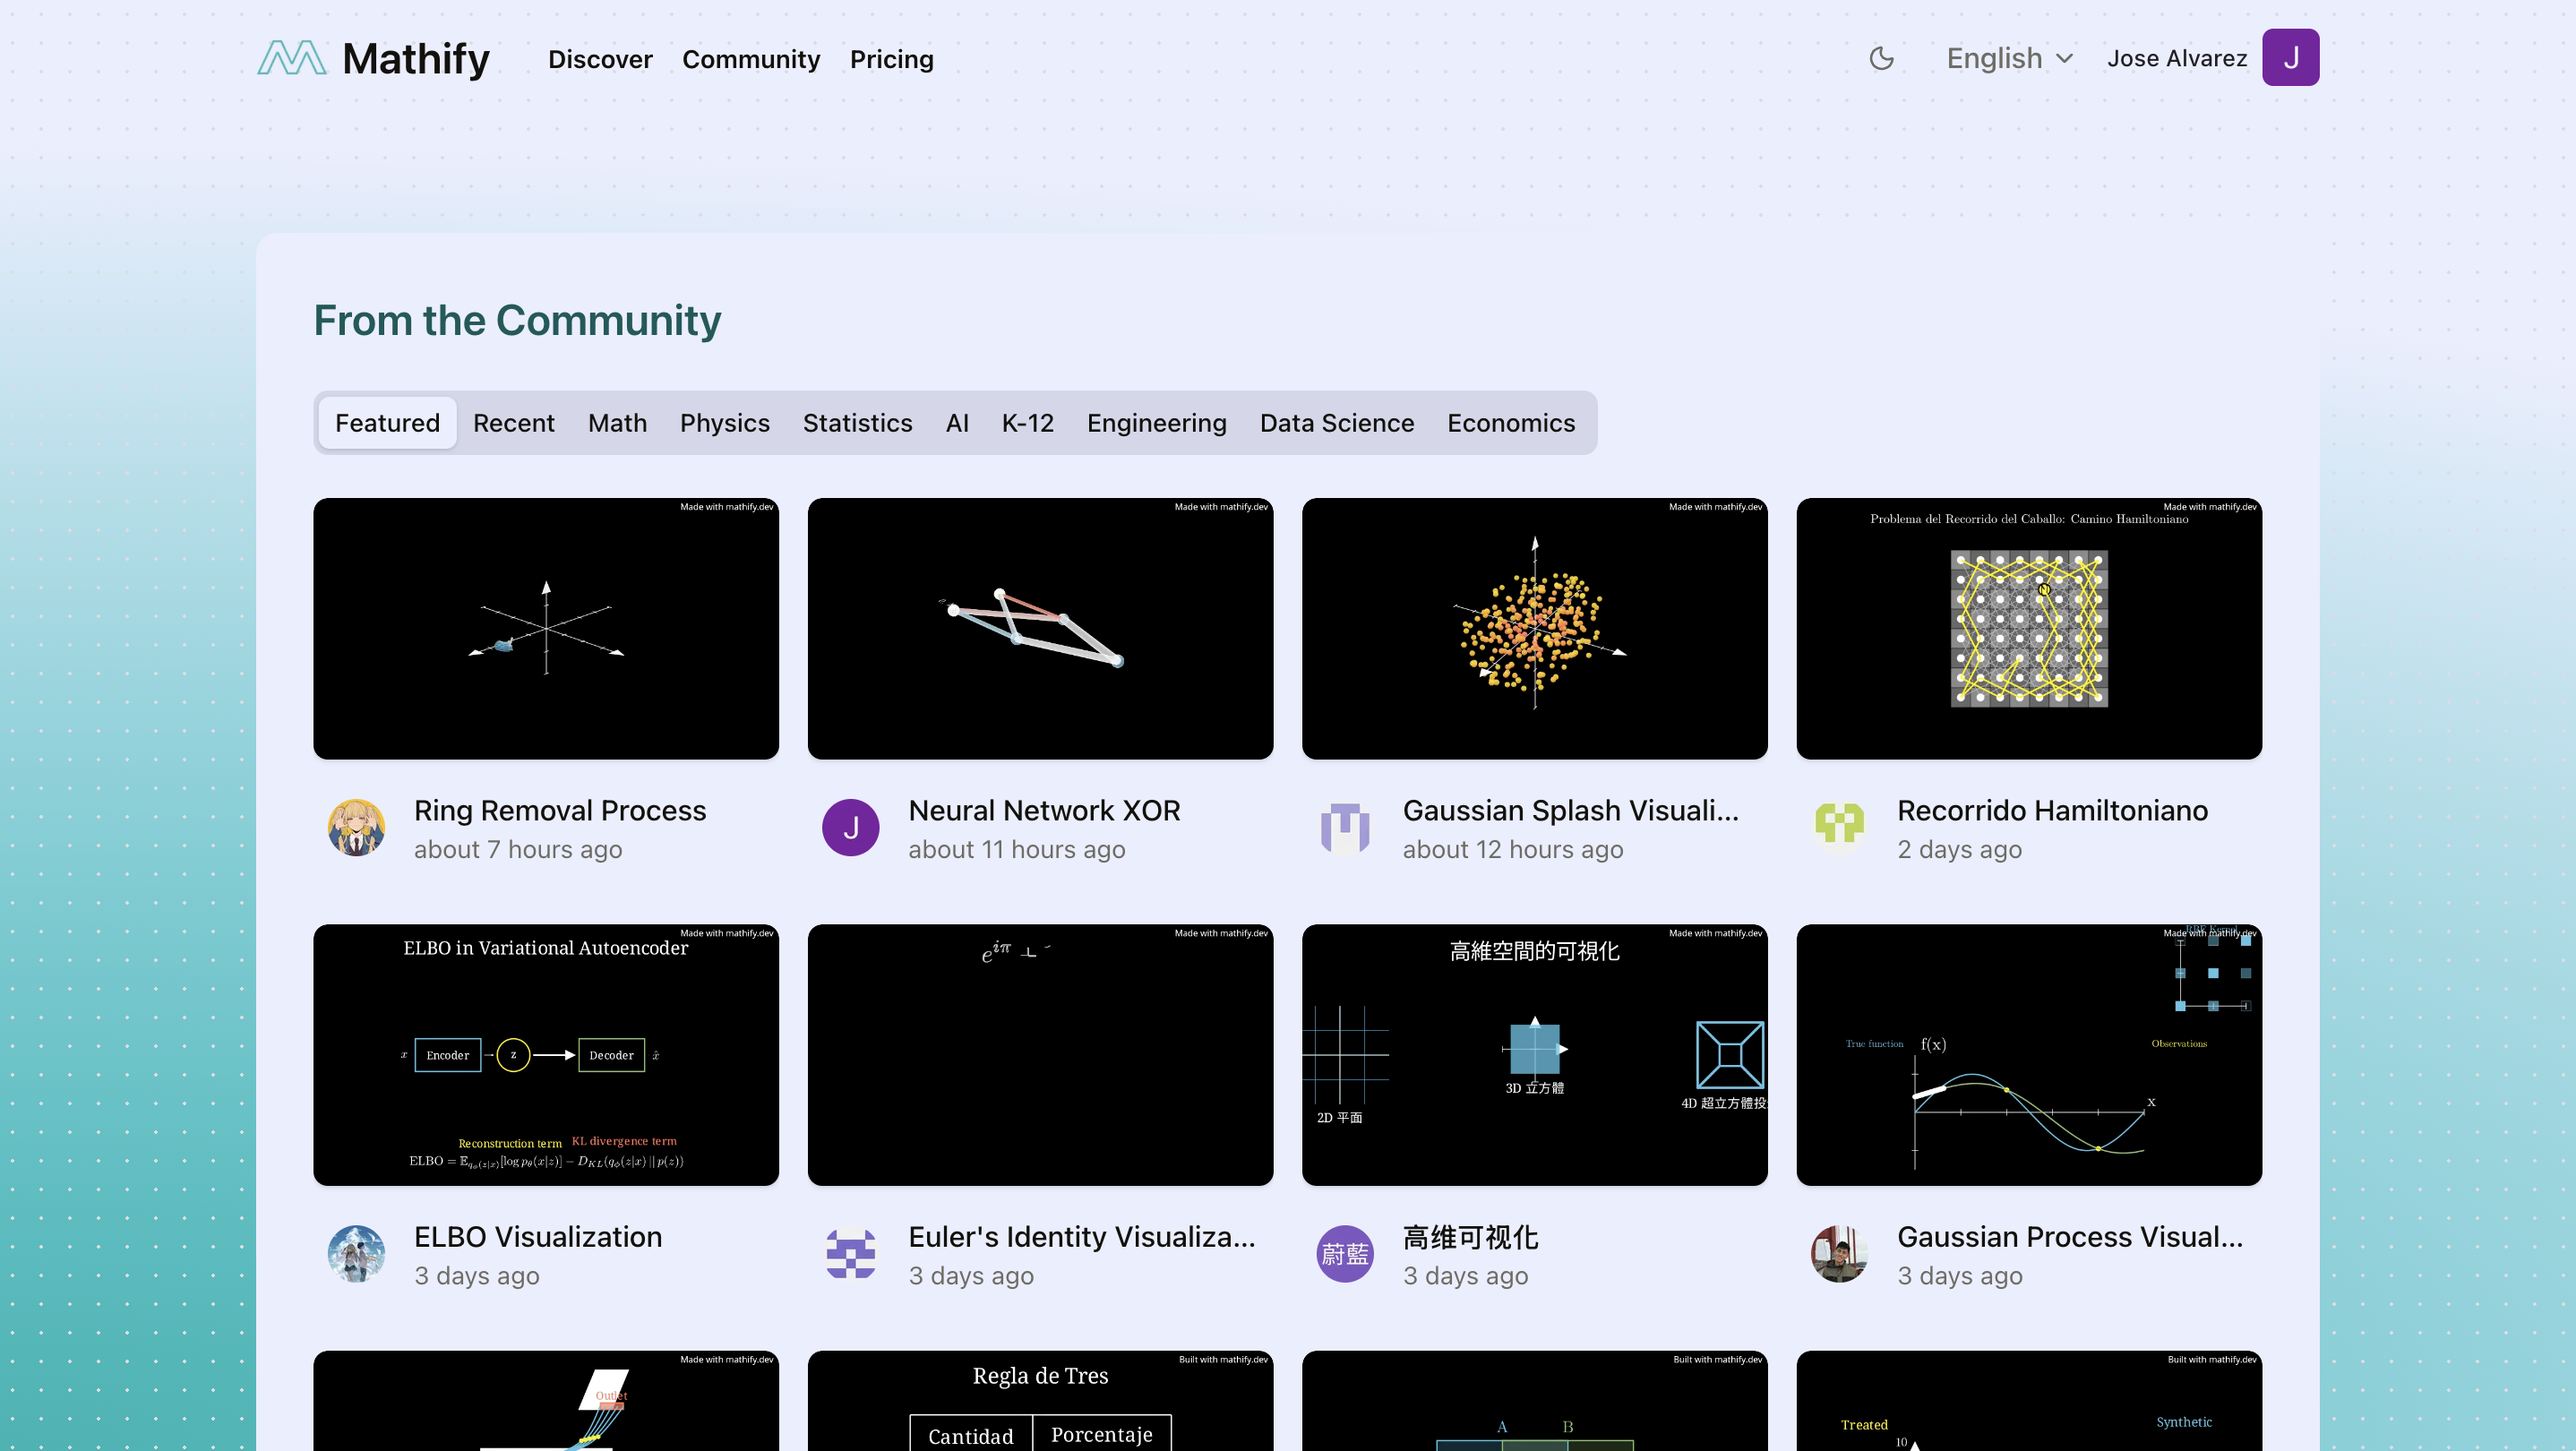Go to the Discover page
This screenshot has height=1451, width=2576.
point(600,59)
